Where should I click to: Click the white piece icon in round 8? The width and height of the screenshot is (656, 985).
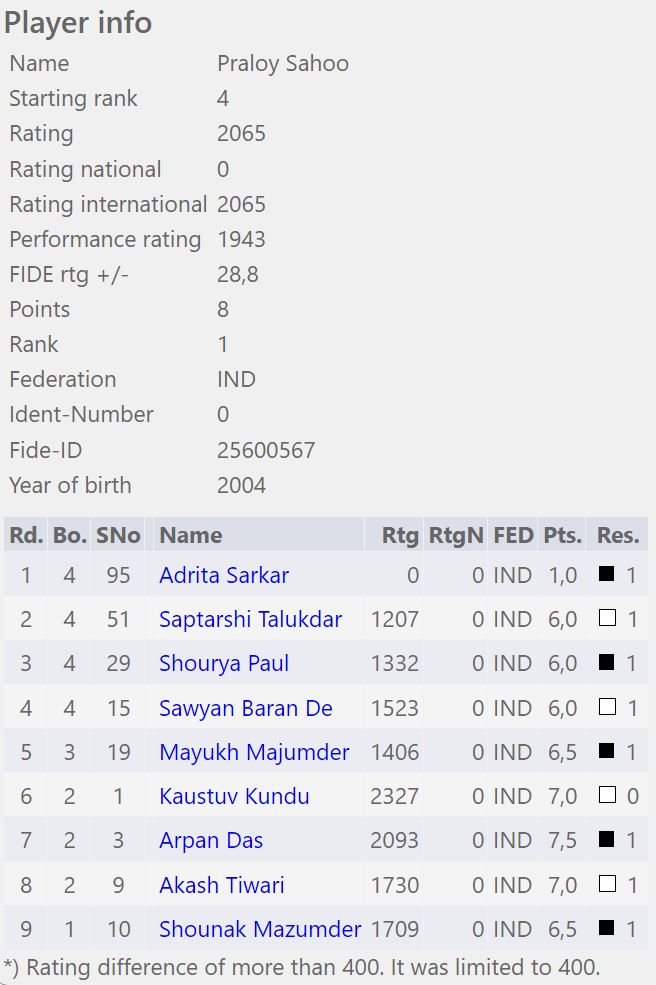point(607,884)
